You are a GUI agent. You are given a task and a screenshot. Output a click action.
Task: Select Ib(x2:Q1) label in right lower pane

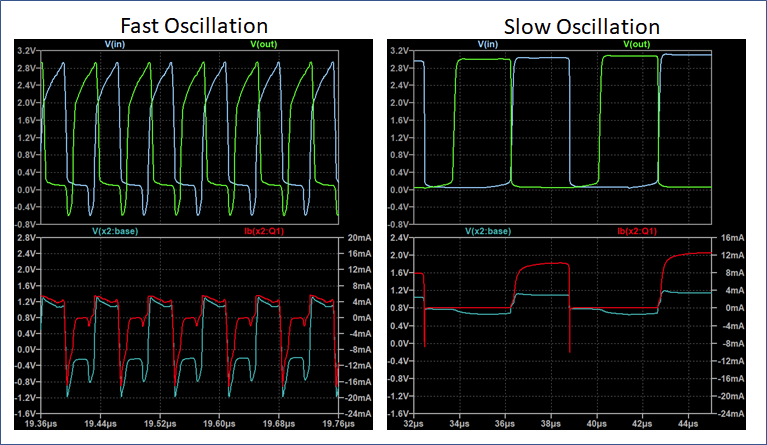pyautogui.click(x=636, y=232)
